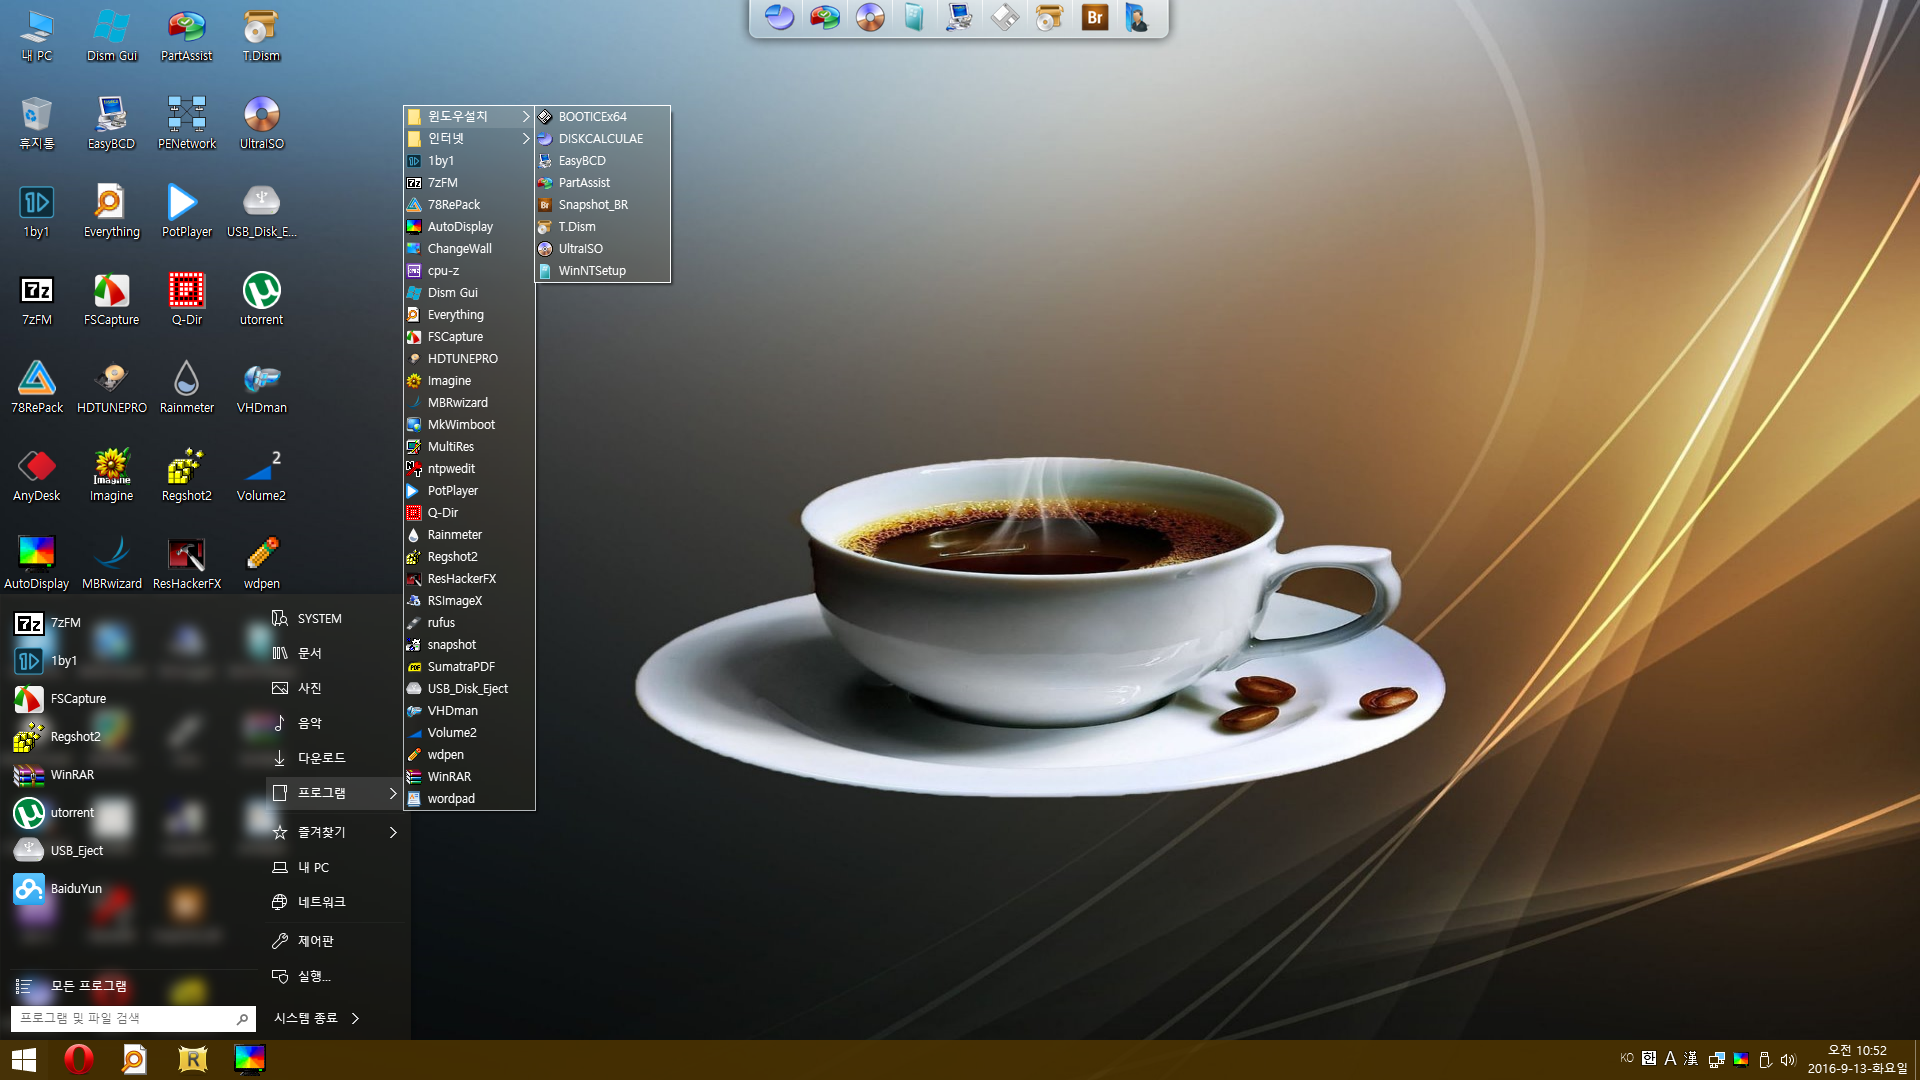Choose RSImageX in programs list
The height and width of the screenshot is (1080, 1920).
(x=468, y=601)
